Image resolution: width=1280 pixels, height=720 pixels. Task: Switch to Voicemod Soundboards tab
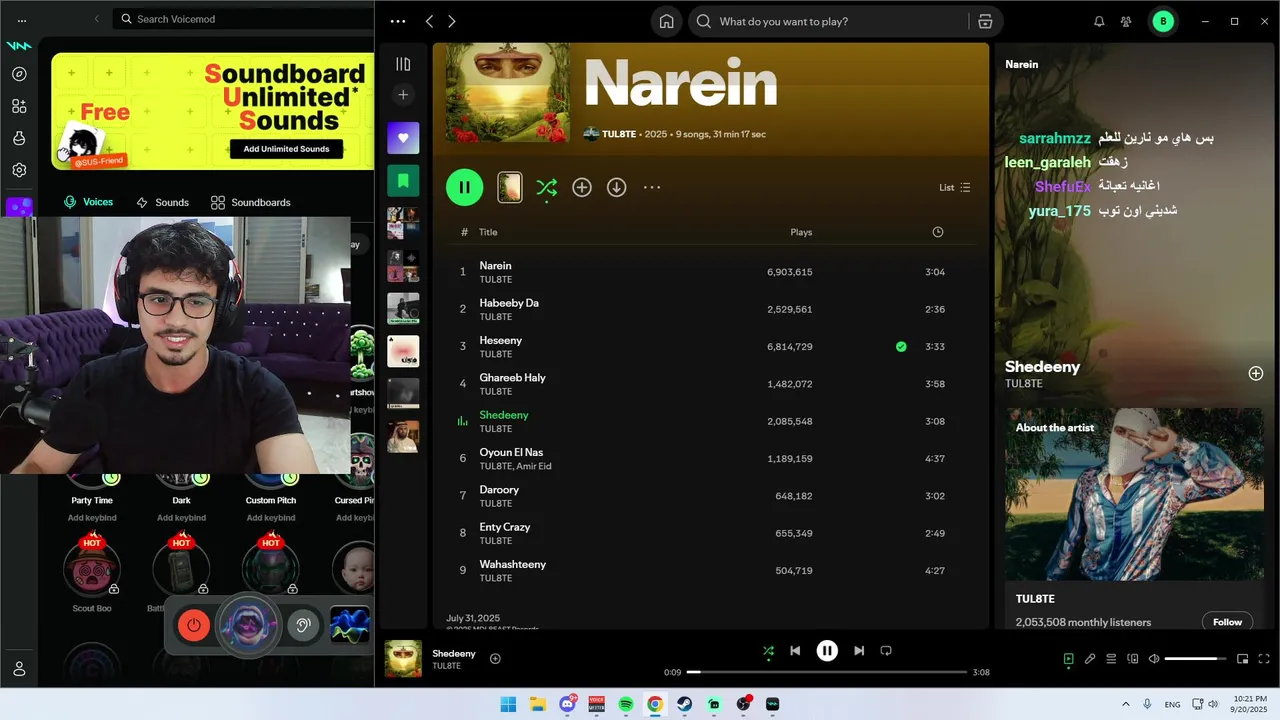(x=251, y=202)
